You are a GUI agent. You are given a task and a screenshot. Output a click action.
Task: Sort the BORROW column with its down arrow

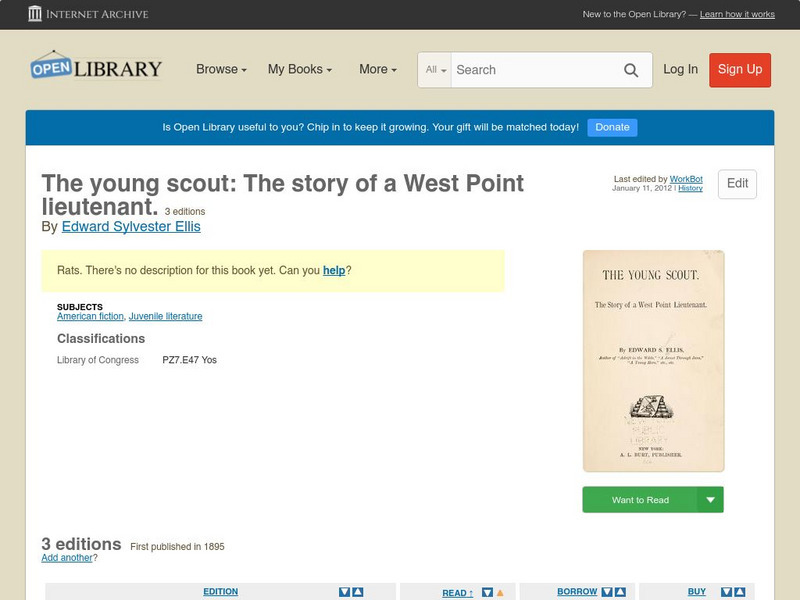(x=606, y=590)
